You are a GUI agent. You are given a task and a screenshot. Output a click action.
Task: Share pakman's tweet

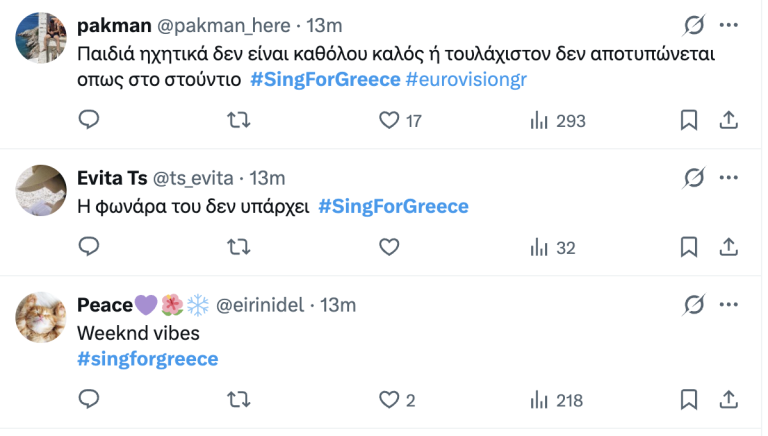point(729,120)
